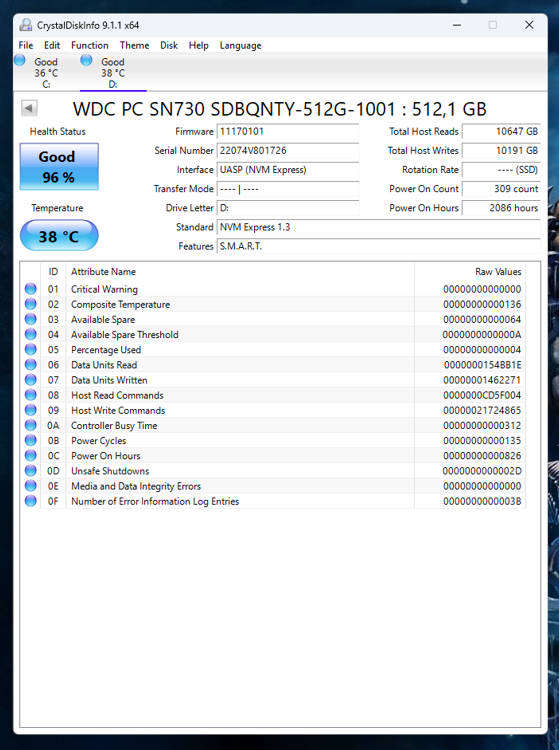
Task: Click status orb for Host Write Commands
Action: tap(31, 410)
